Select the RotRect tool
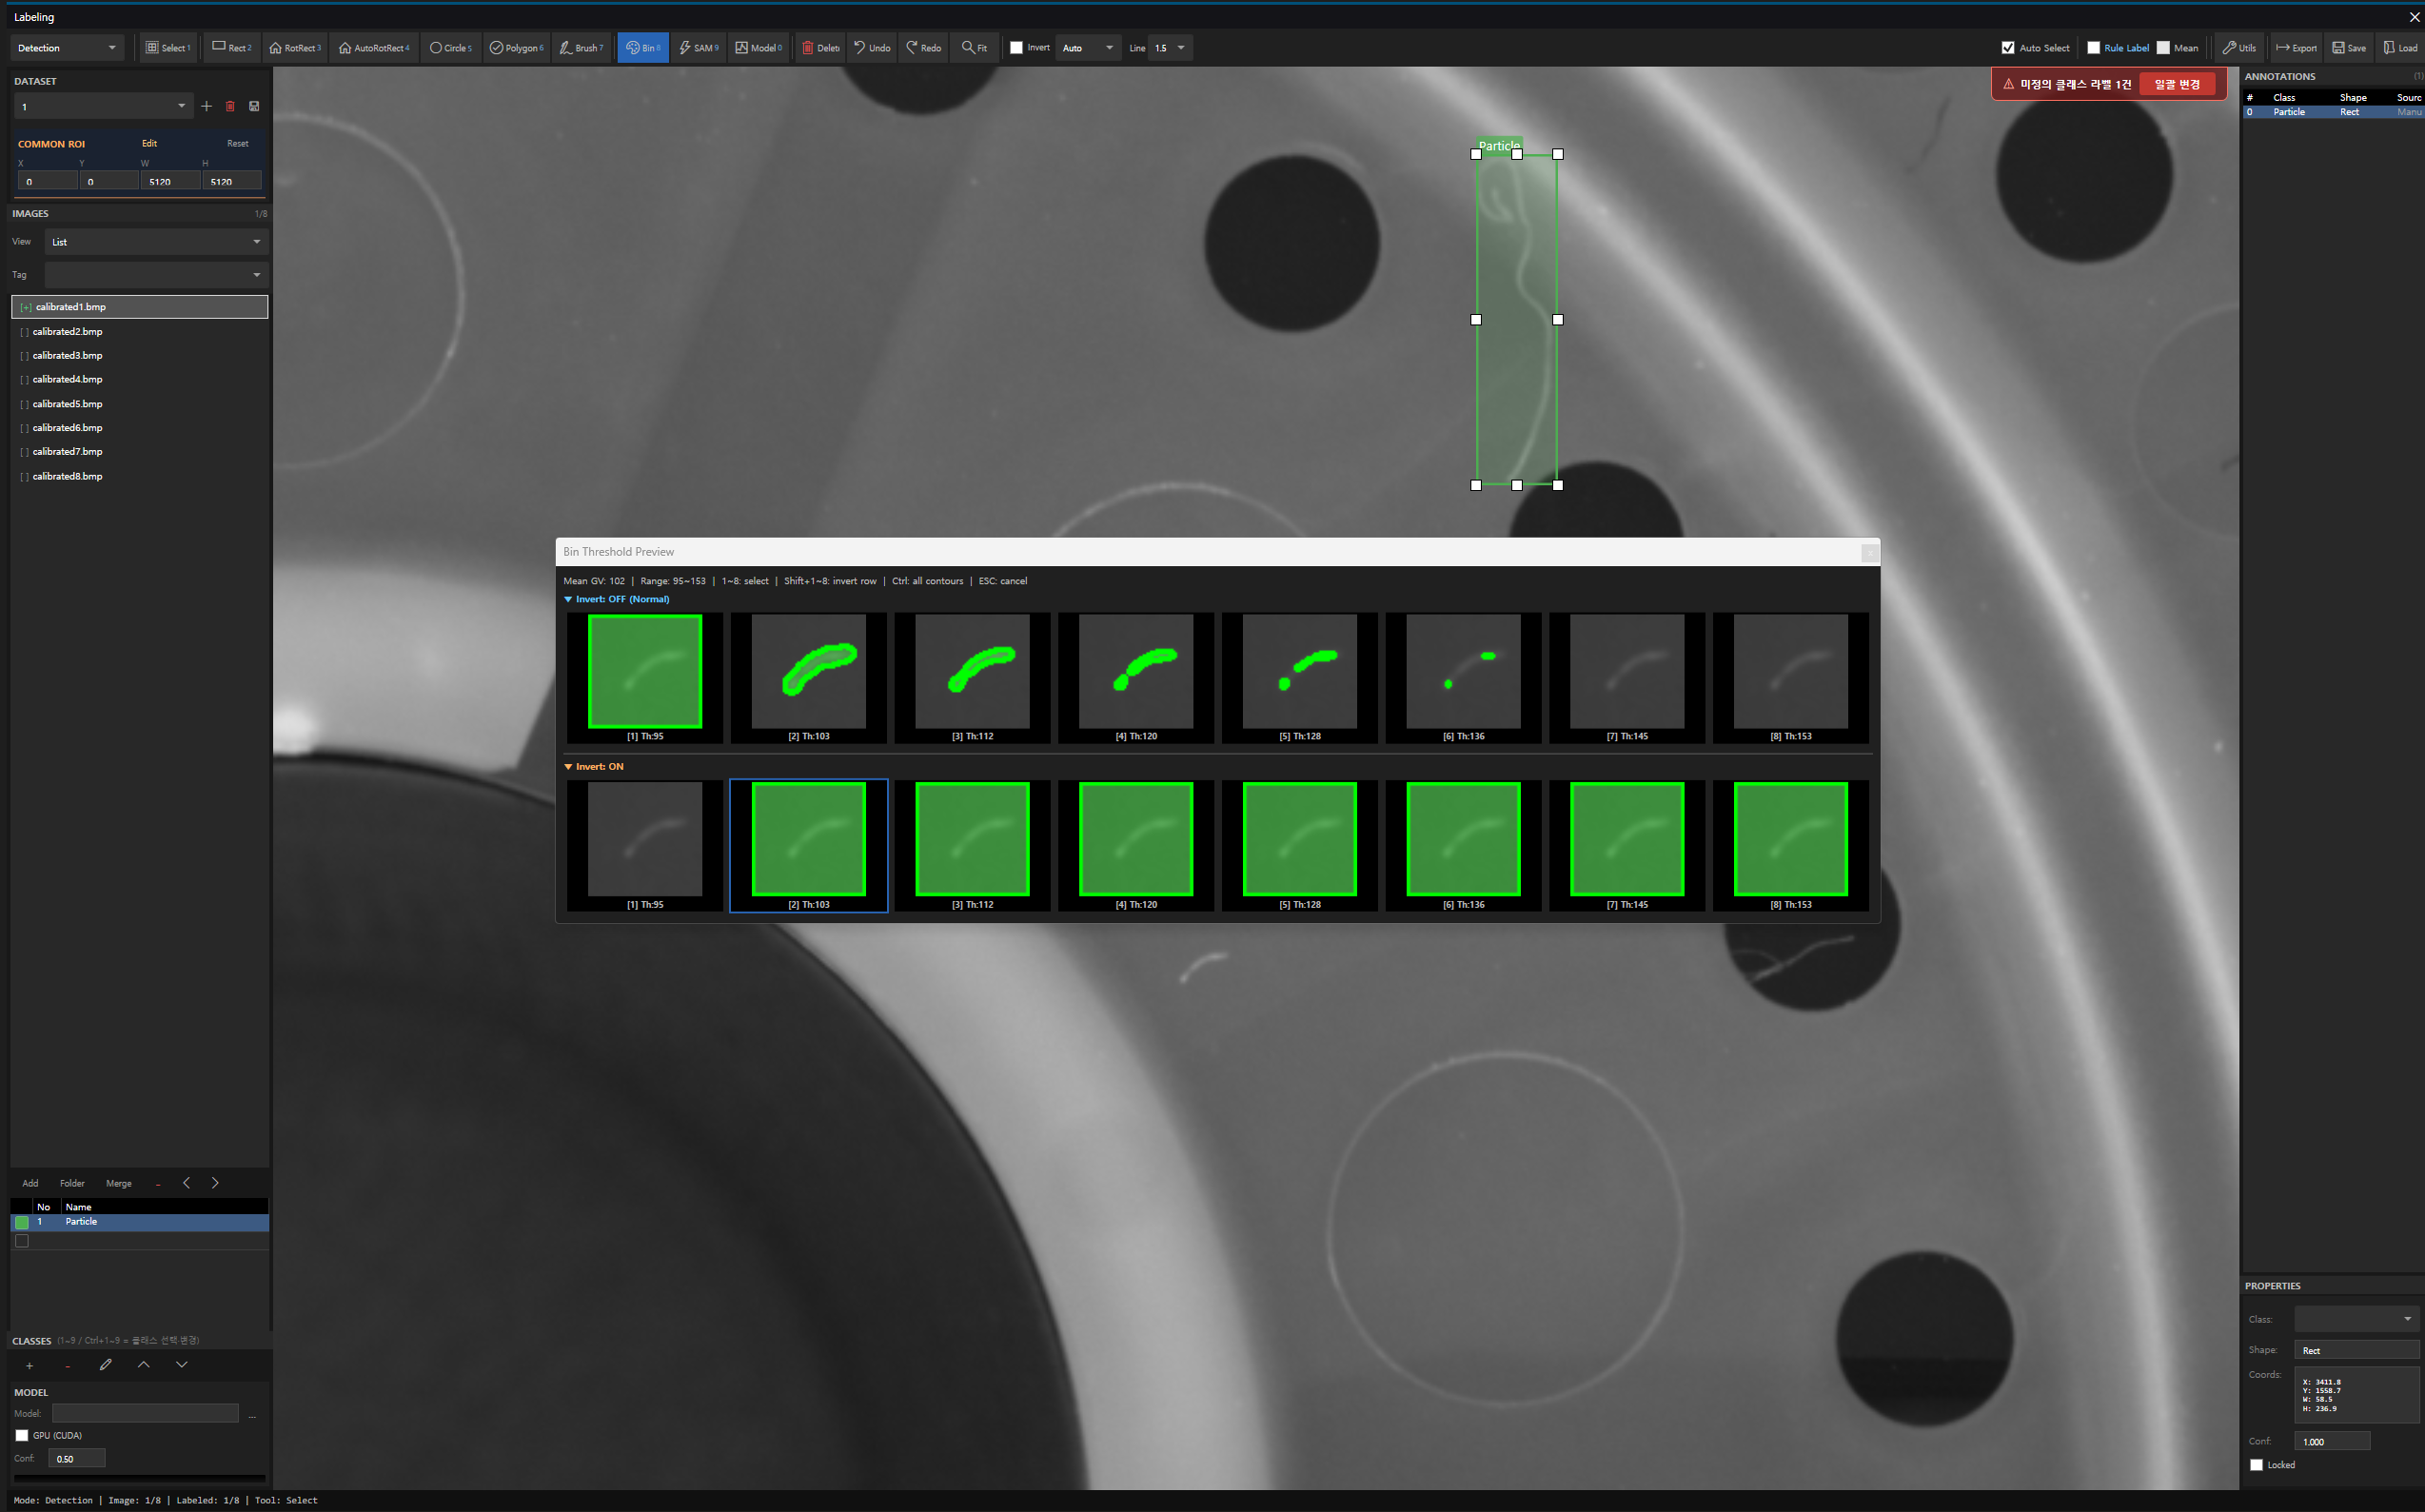Viewport: 2425px width, 1512px height. pyautogui.click(x=295, y=48)
